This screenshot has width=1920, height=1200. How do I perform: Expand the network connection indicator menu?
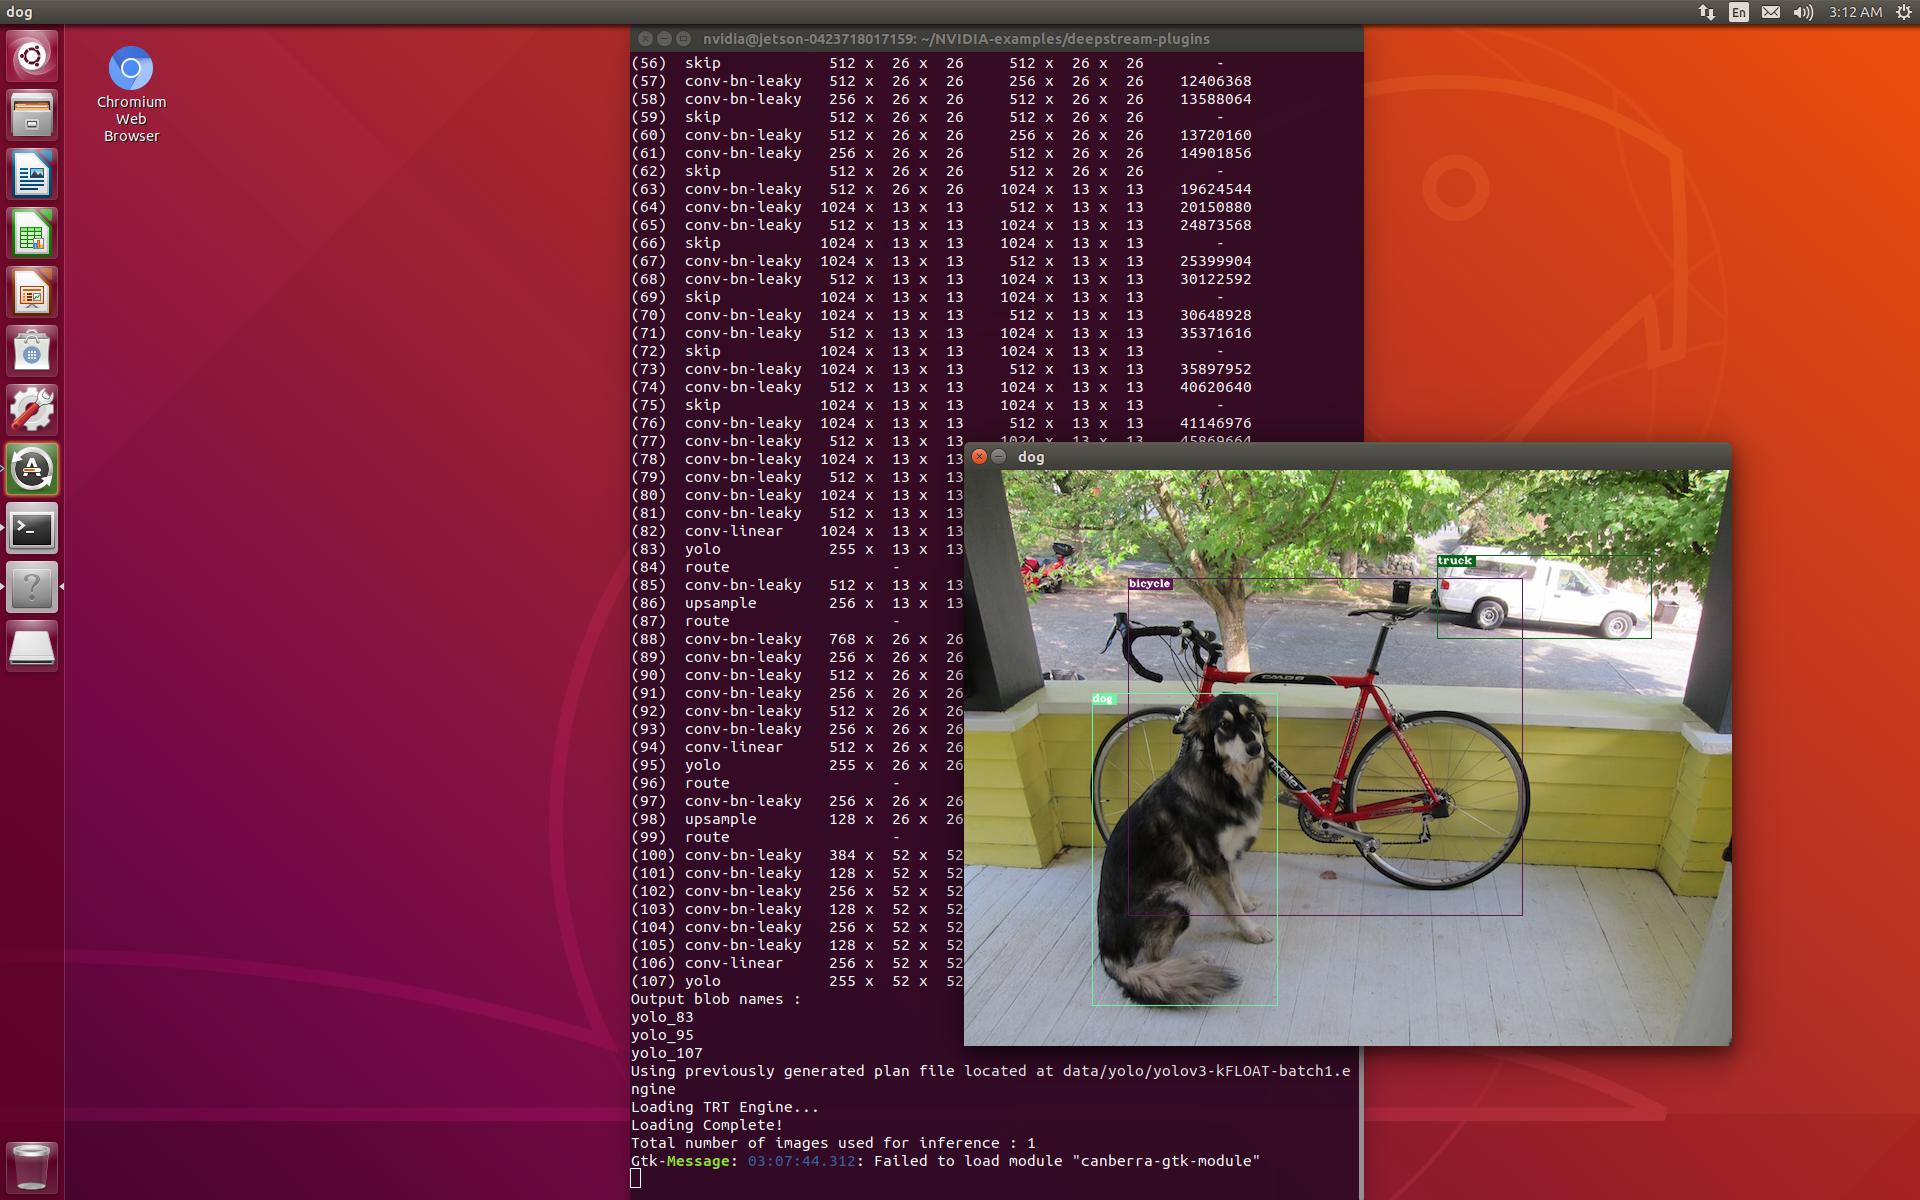point(1707,12)
